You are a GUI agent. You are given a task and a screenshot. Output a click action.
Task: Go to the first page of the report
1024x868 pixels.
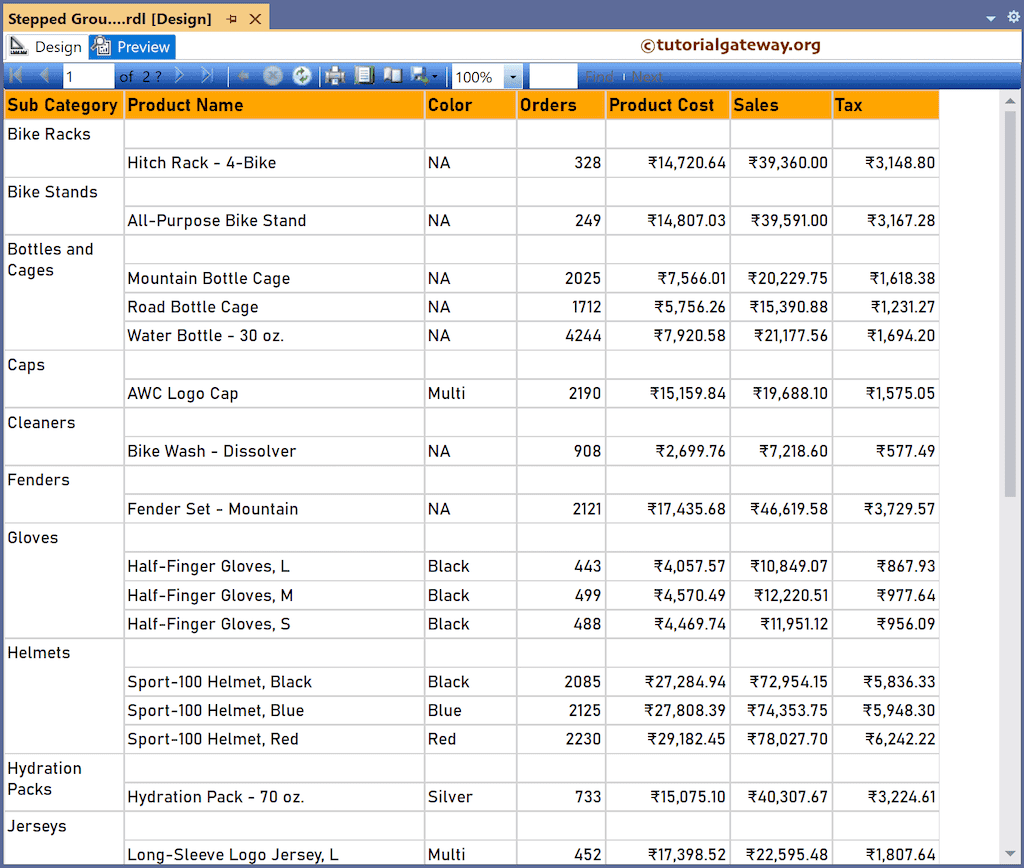[16, 76]
